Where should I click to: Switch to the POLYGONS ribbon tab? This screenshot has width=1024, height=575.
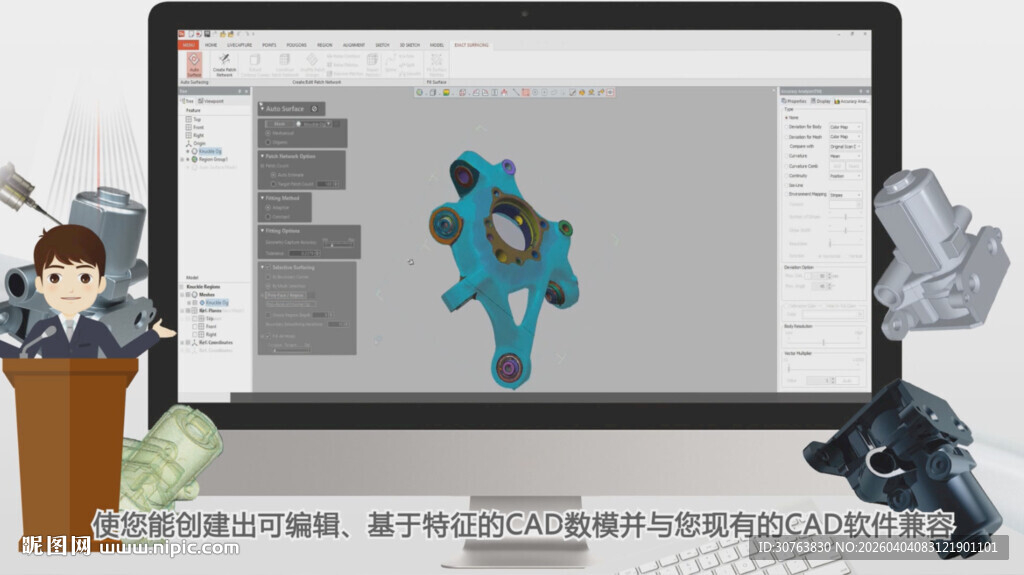[296, 45]
